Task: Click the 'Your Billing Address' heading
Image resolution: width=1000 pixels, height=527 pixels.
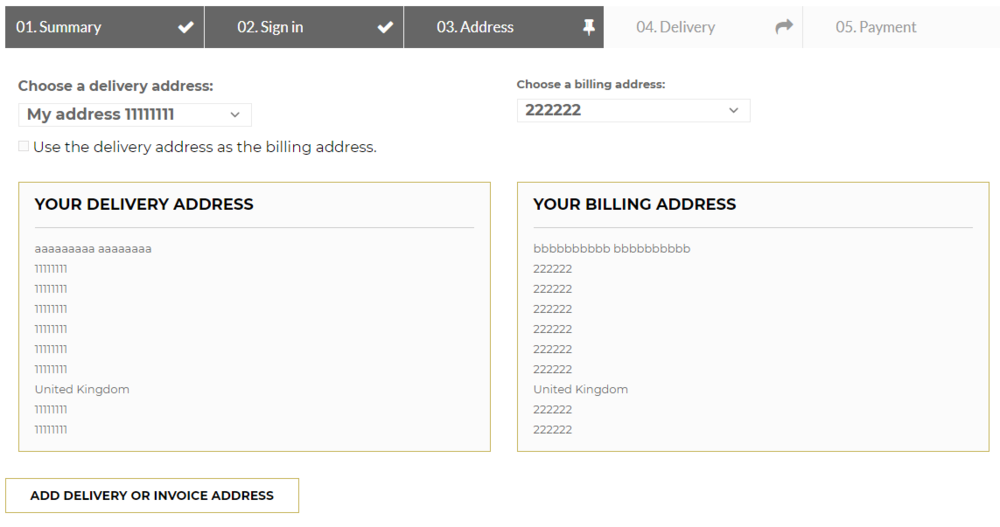Action: click(x=634, y=204)
